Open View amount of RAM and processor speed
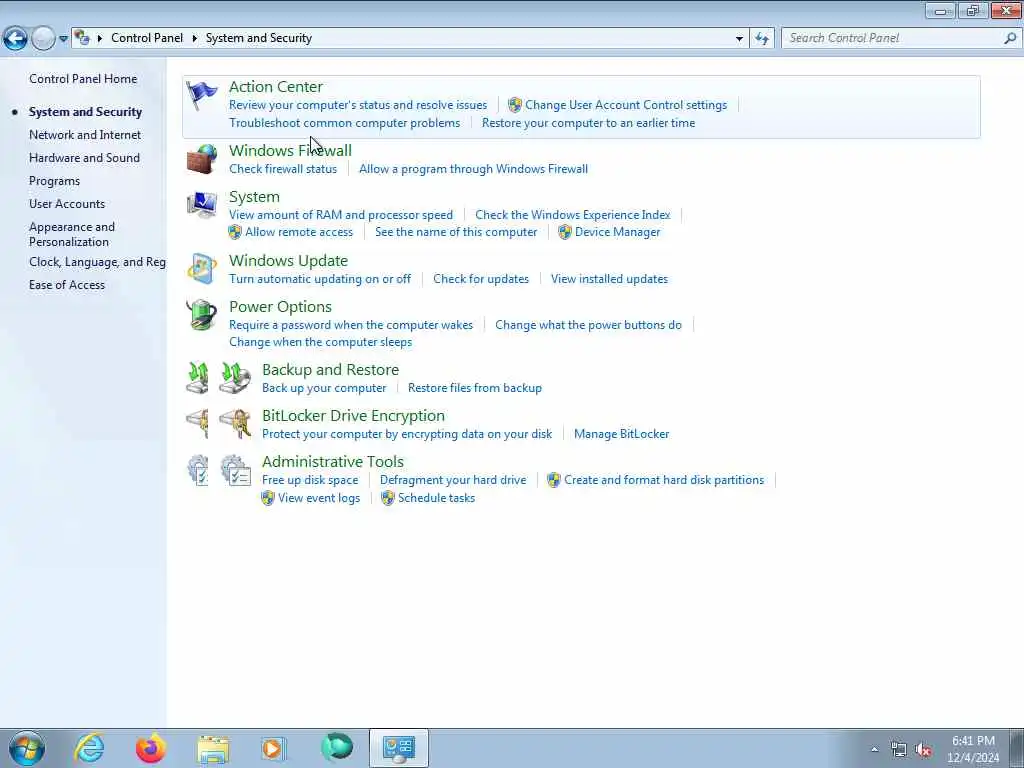1024x768 pixels. pos(341,215)
